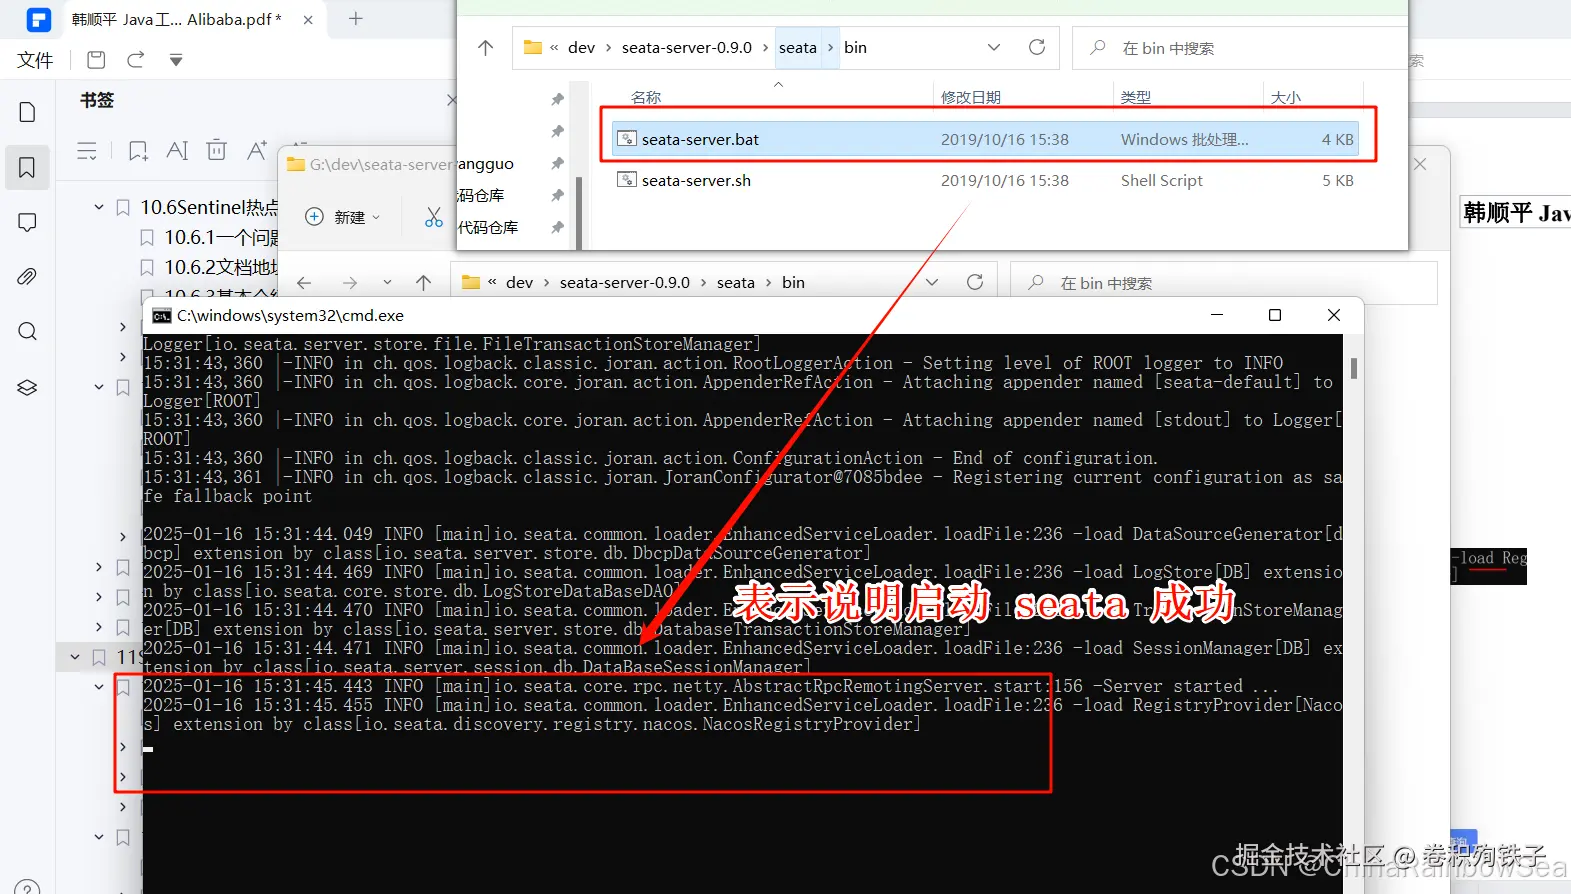The width and height of the screenshot is (1571, 894).
Task: Open the bookmarks sidebar panel
Action: point(27,167)
